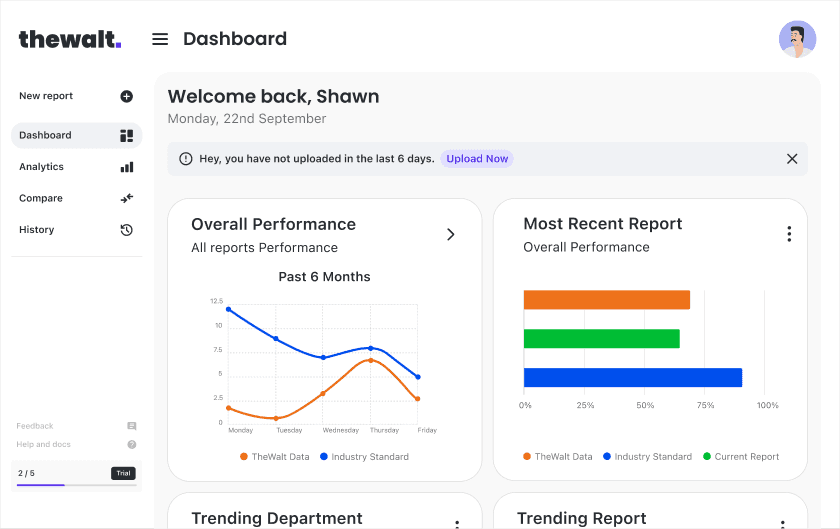Click the Compare arrows icon
The image size is (840, 529).
point(127,198)
